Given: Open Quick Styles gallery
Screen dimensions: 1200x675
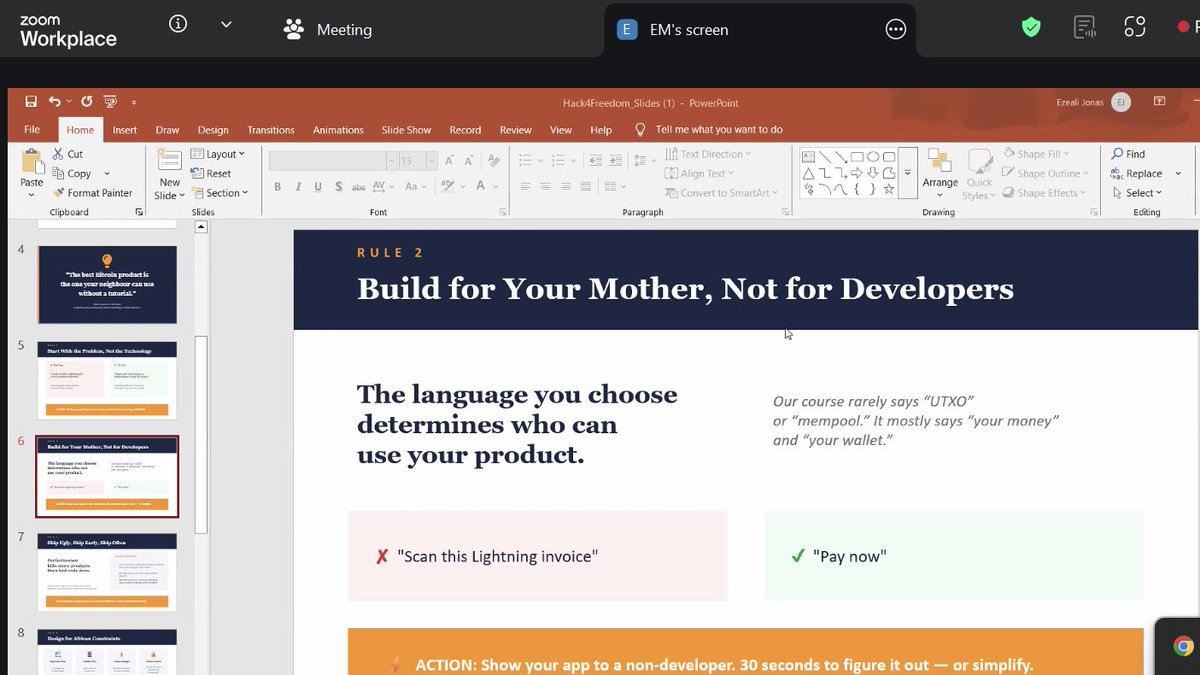Looking at the screenshot, I should [979, 175].
